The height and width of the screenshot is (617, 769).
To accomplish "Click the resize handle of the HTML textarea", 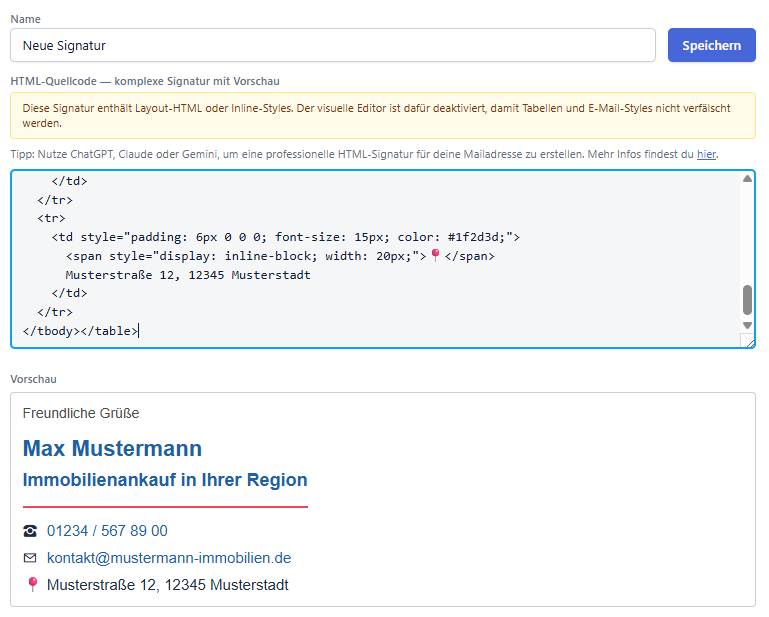I will click(x=747, y=341).
